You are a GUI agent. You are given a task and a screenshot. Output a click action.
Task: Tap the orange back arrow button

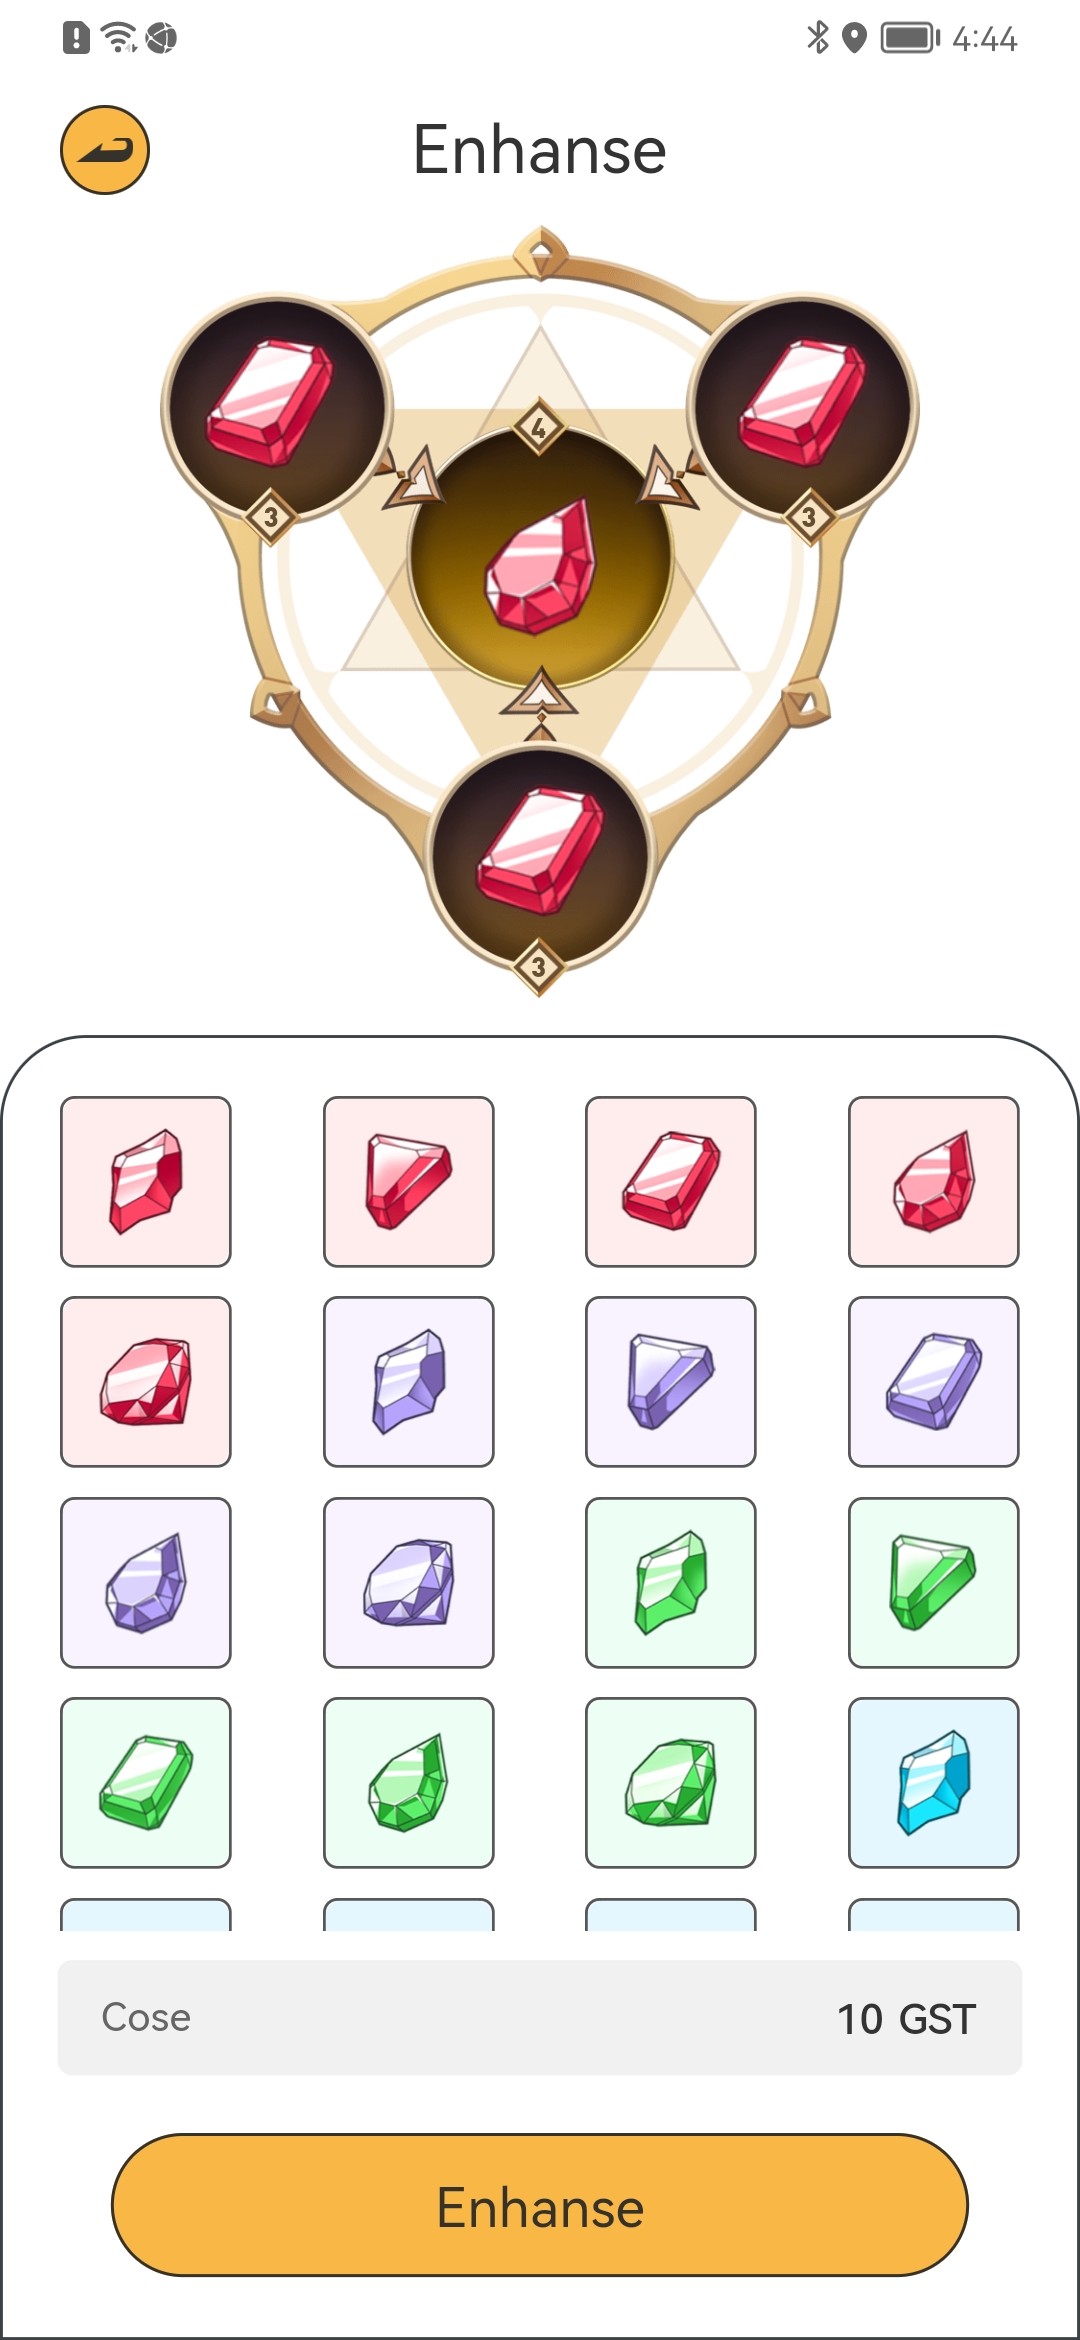[105, 150]
